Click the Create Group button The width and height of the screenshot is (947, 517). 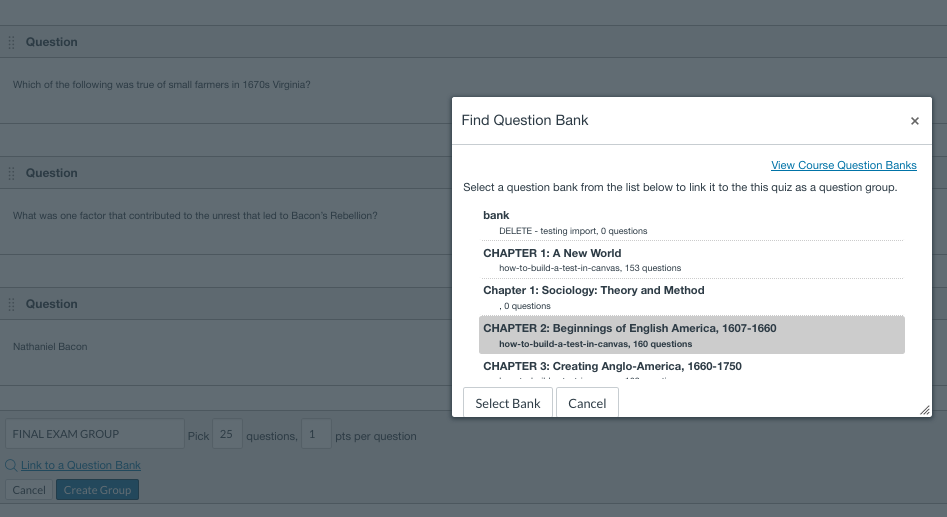(x=97, y=490)
